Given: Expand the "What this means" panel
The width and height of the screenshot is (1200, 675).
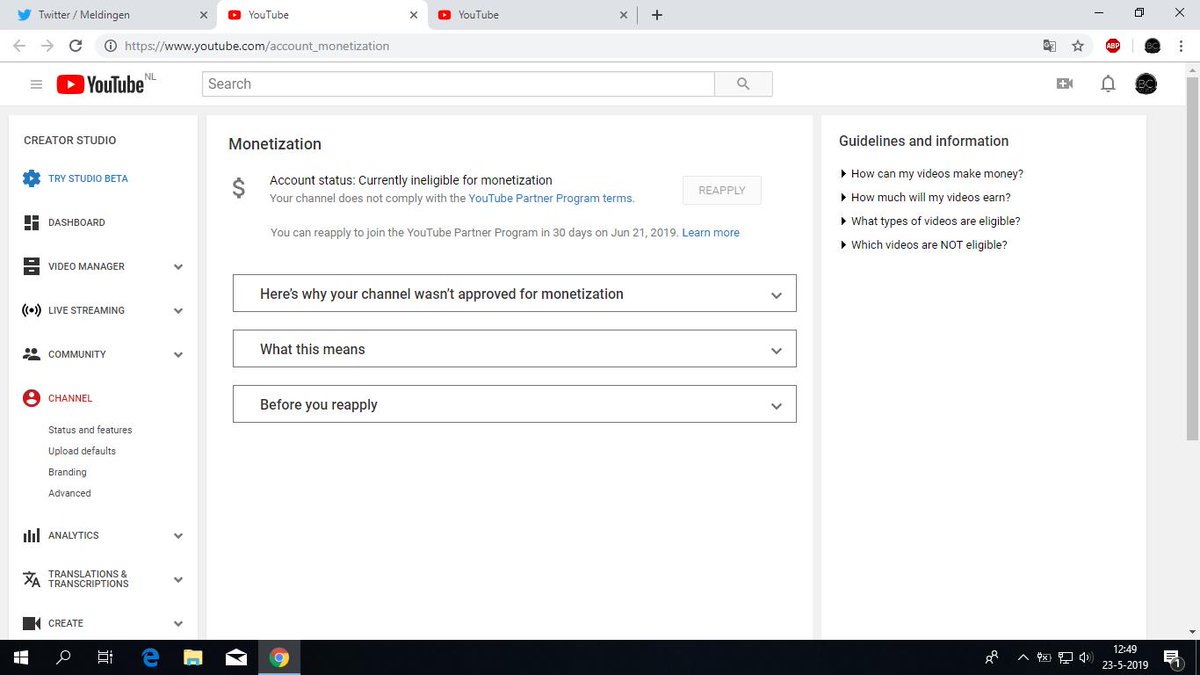Looking at the screenshot, I should [514, 349].
